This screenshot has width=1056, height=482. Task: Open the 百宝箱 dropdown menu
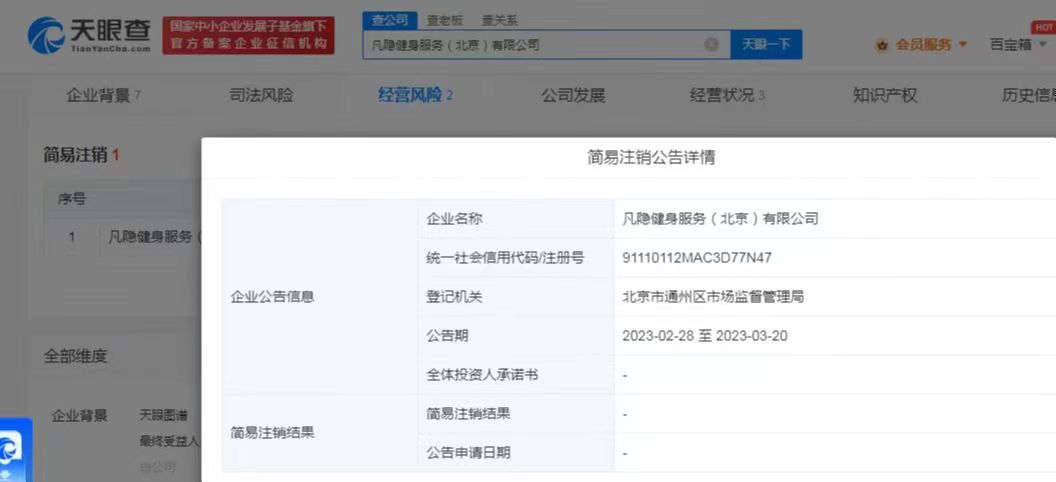point(1017,45)
